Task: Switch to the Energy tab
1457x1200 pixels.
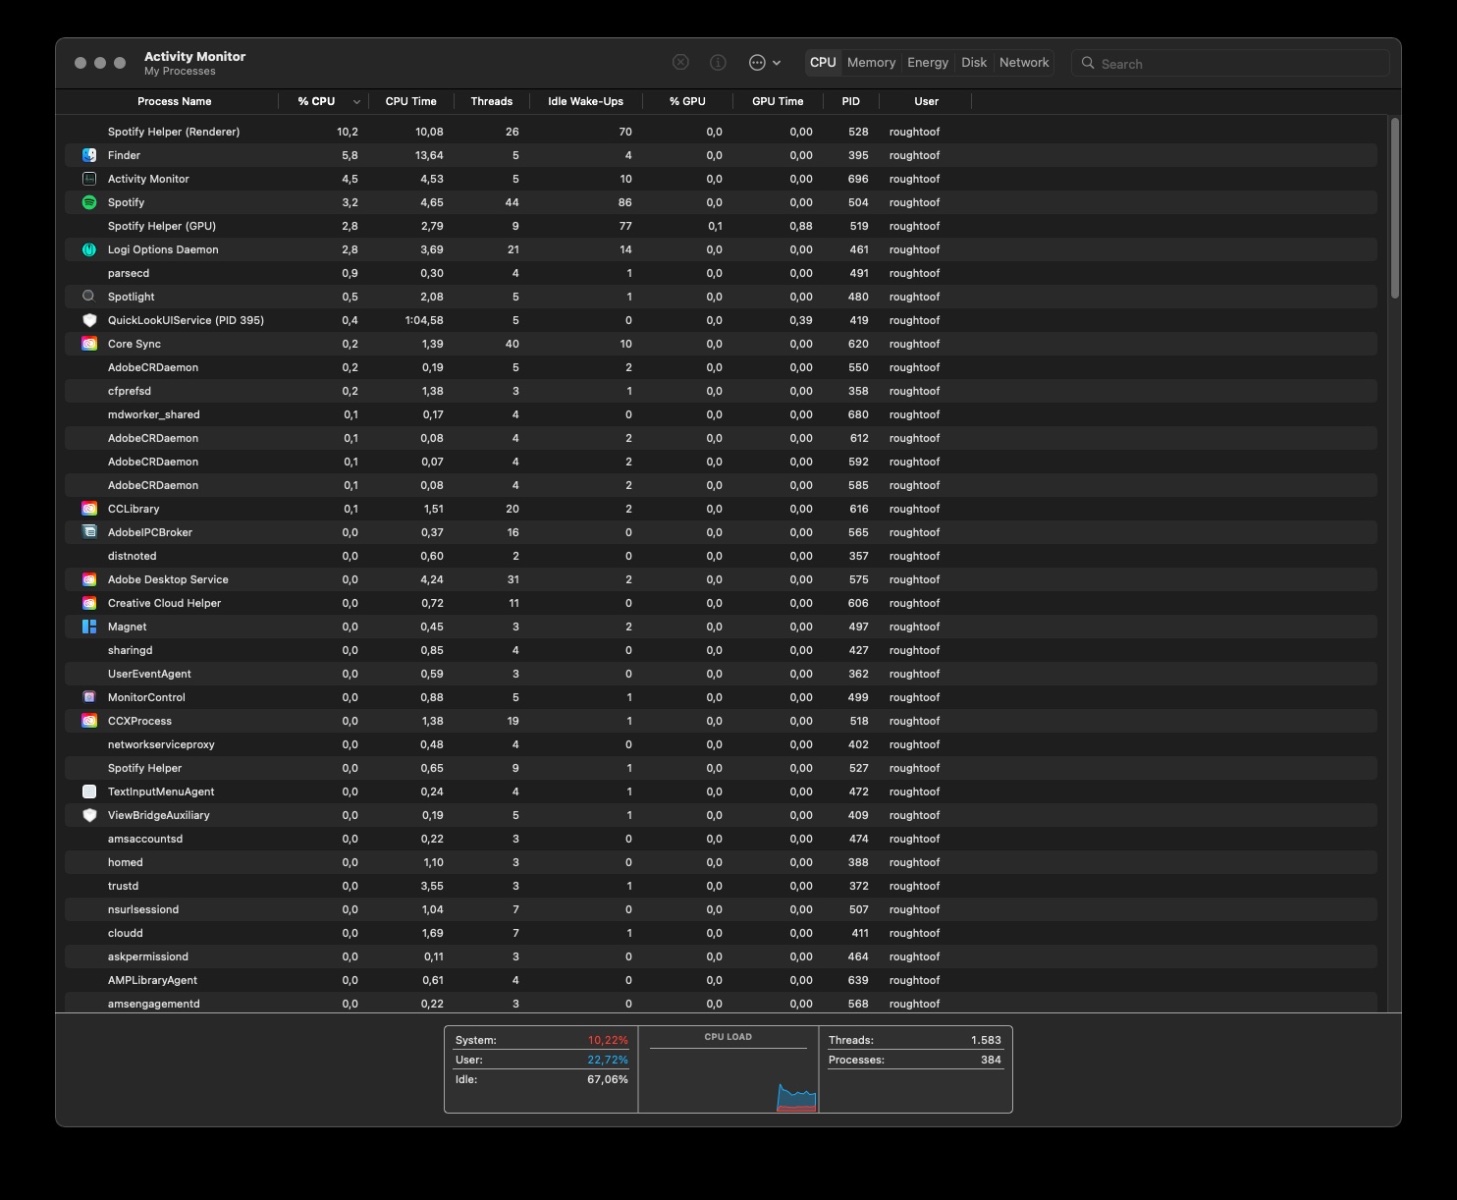Action: tap(928, 62)
